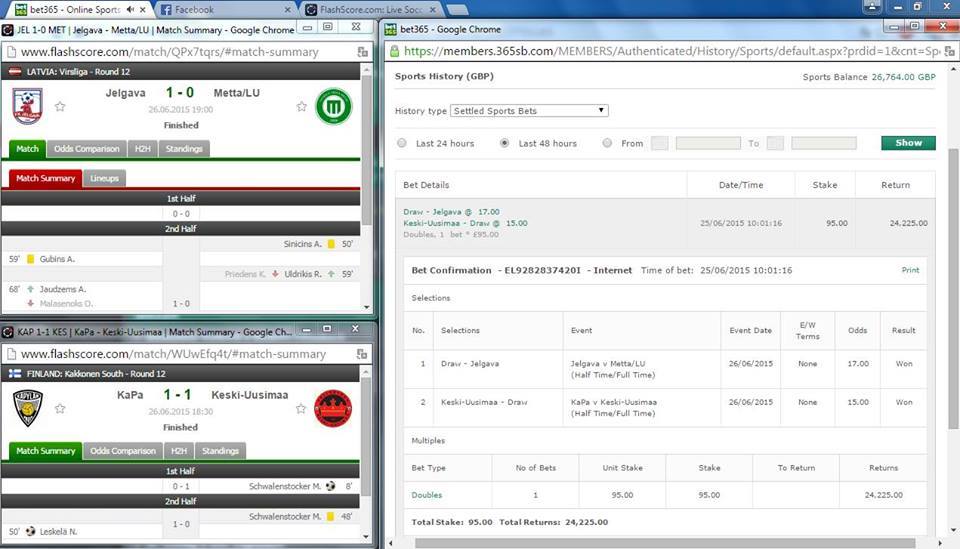Viewport: 960px width, 549px height.
Task: Click the translate icon in KaPa window address bar
Action: point(362,354)
